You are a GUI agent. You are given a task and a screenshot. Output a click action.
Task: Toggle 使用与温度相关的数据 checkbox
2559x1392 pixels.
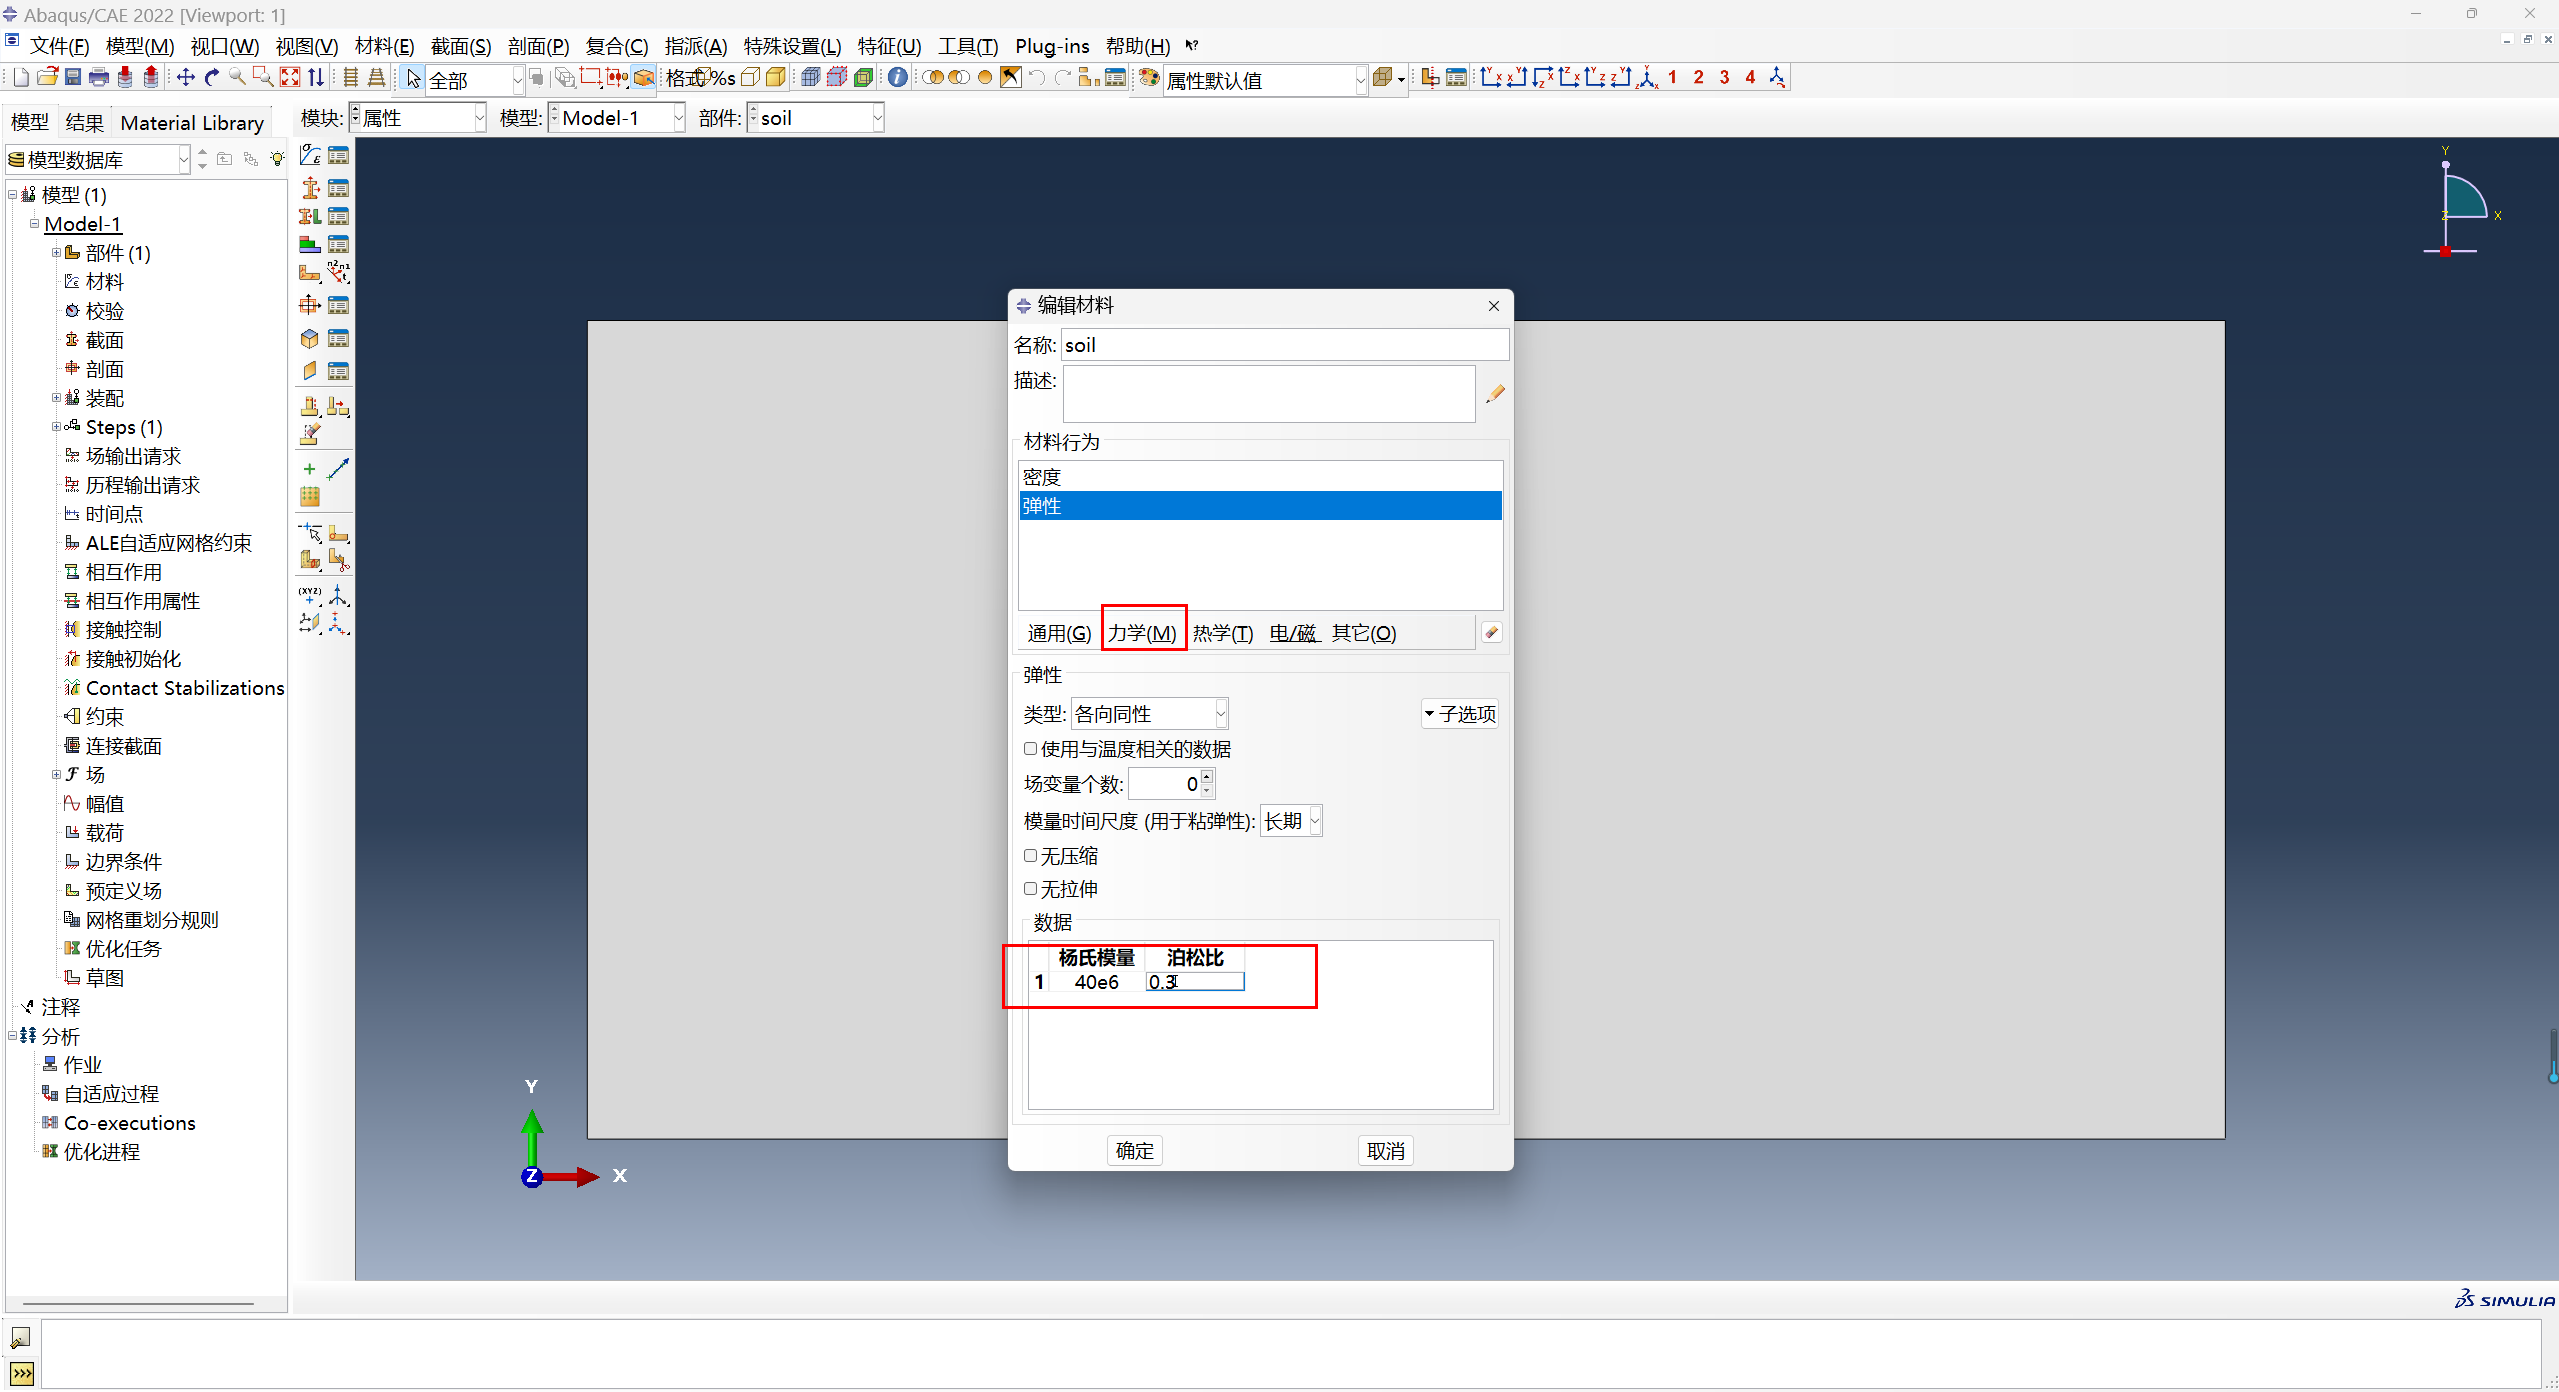1030,749
